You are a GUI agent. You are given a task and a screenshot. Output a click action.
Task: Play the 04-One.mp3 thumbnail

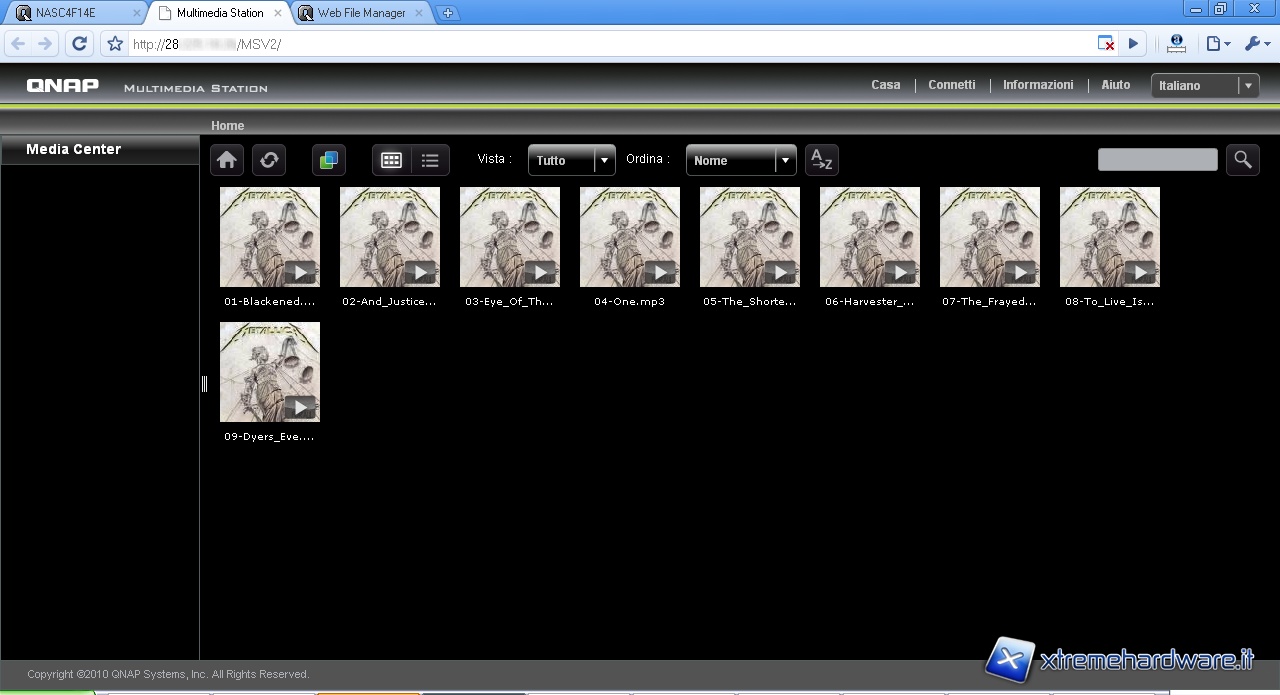[x=630, y=238]
